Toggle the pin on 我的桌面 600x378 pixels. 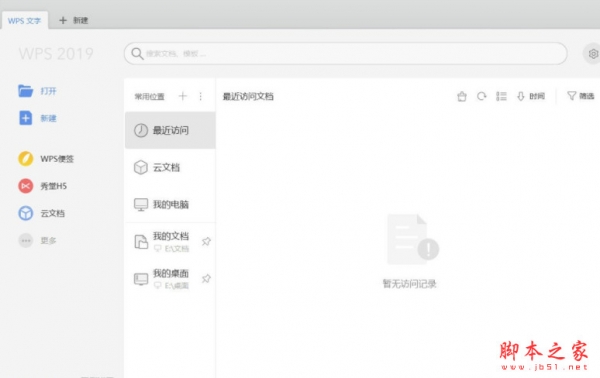[206, 279]
